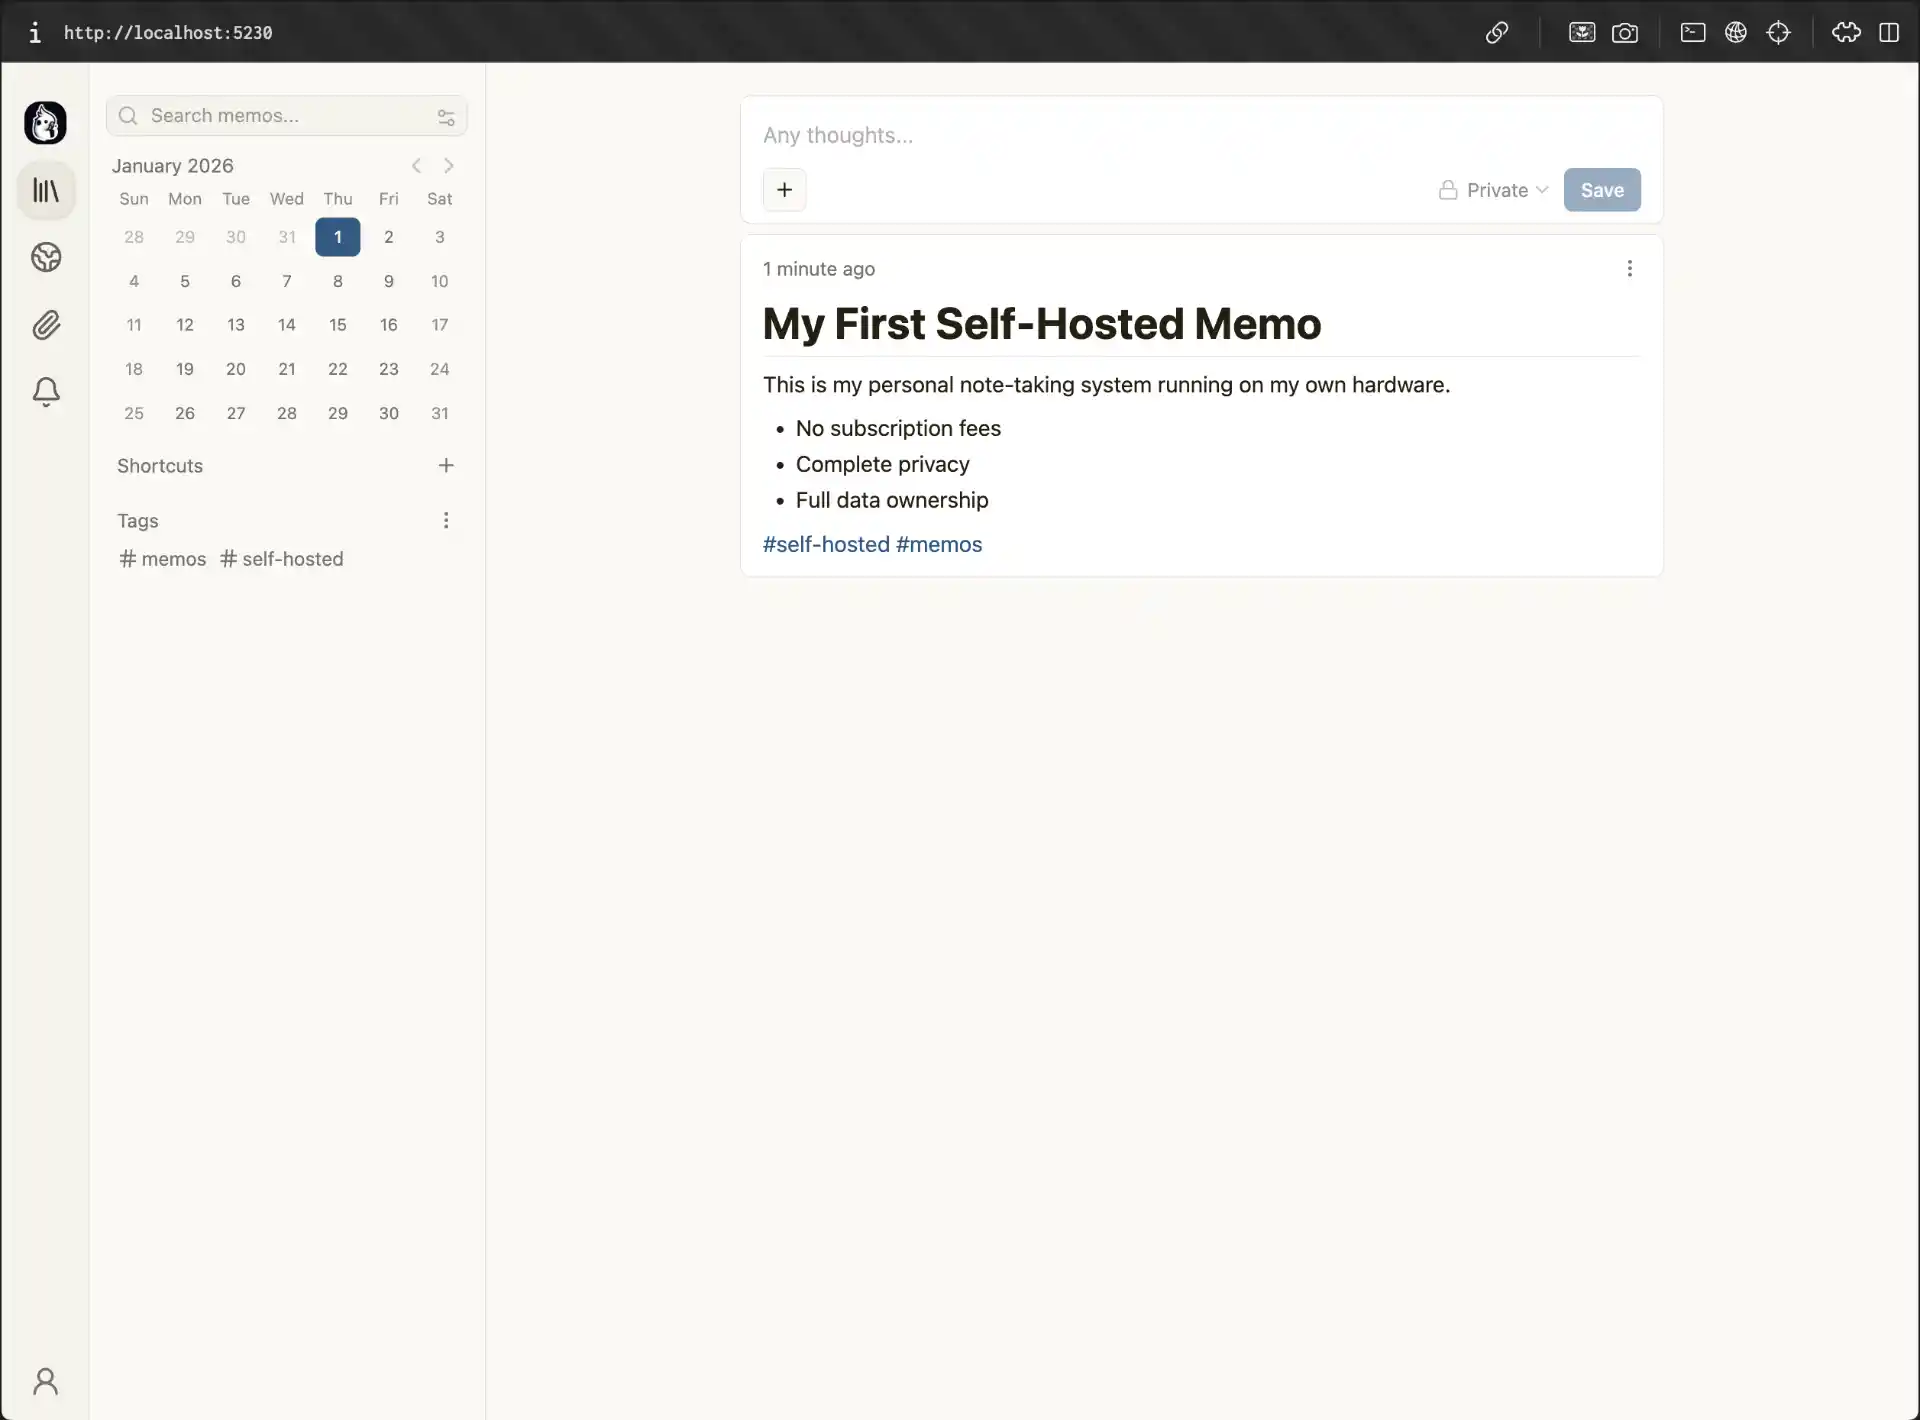
Task: Open Attachments with the paperclip icon
Action: click(x=46, y=325)
